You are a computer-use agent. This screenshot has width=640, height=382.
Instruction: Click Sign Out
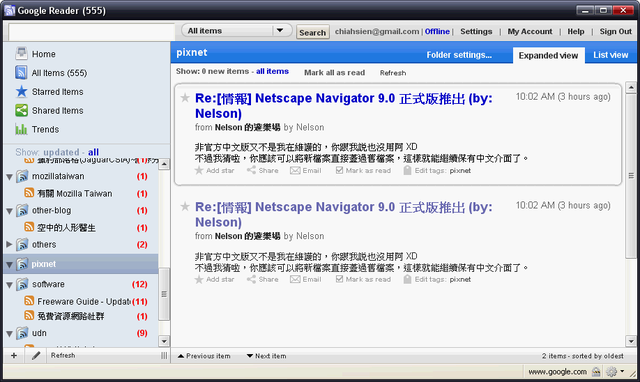616,31
